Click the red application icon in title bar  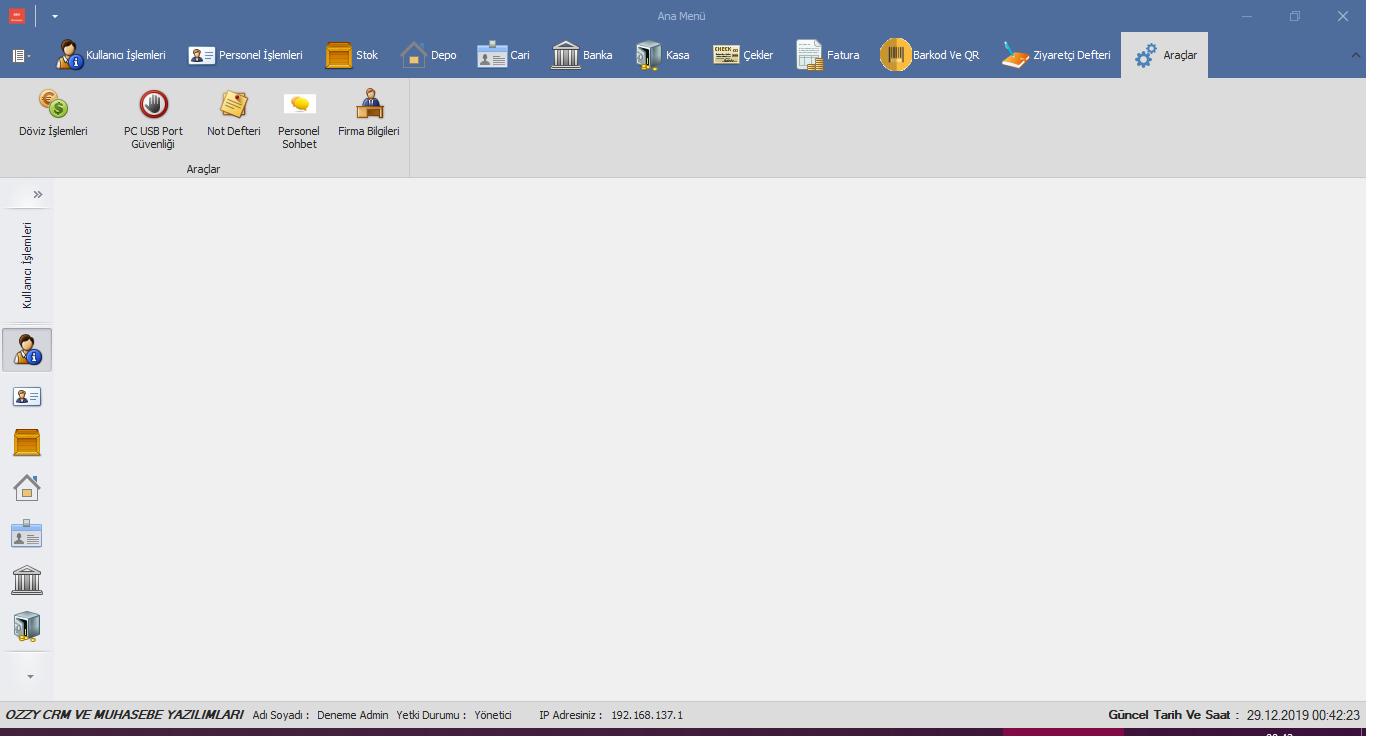tap(17, 16)
